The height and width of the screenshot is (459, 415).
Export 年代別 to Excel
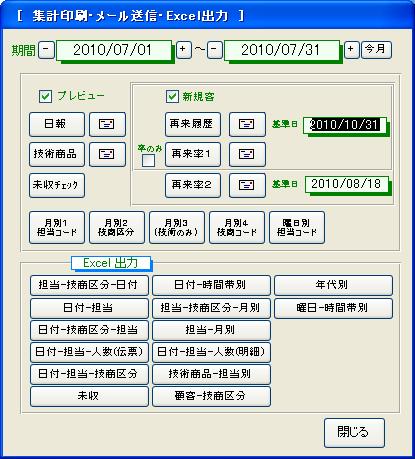(x=333, y=285)
